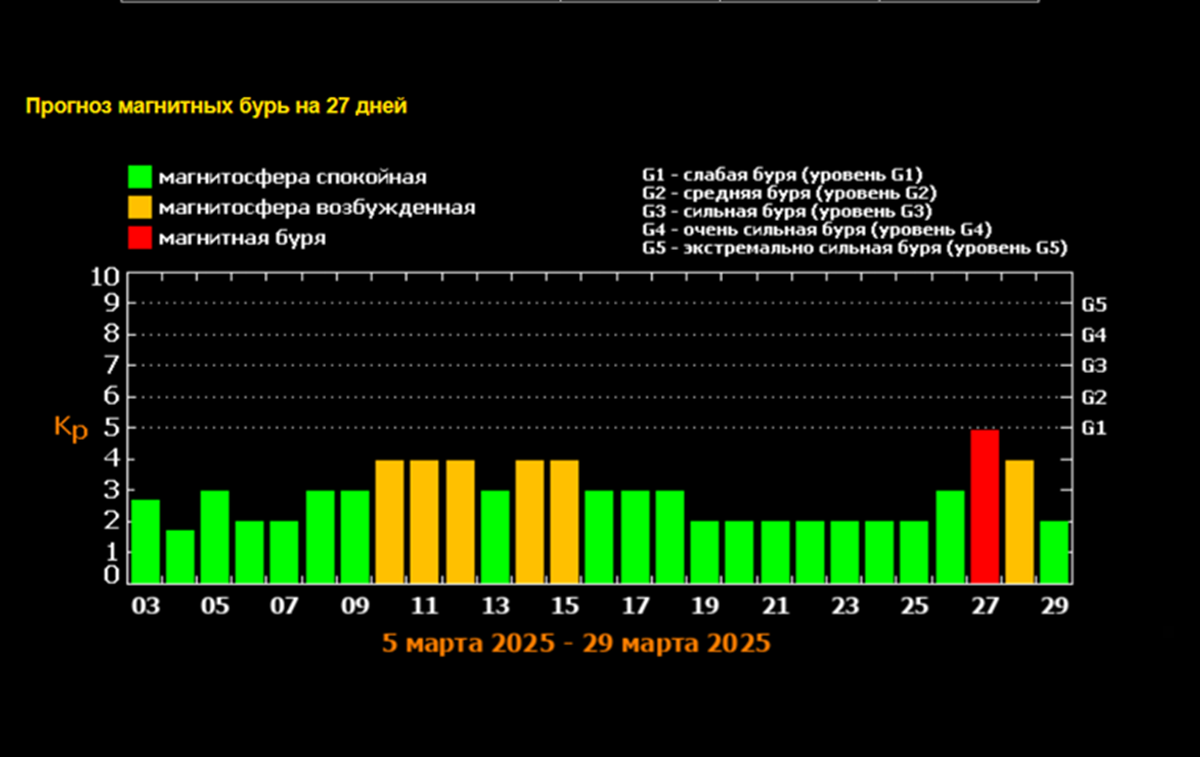The width and height of the screenshot is (1200, 757).
Task: Click the G5 label on the right axis
Action: 1093,304
